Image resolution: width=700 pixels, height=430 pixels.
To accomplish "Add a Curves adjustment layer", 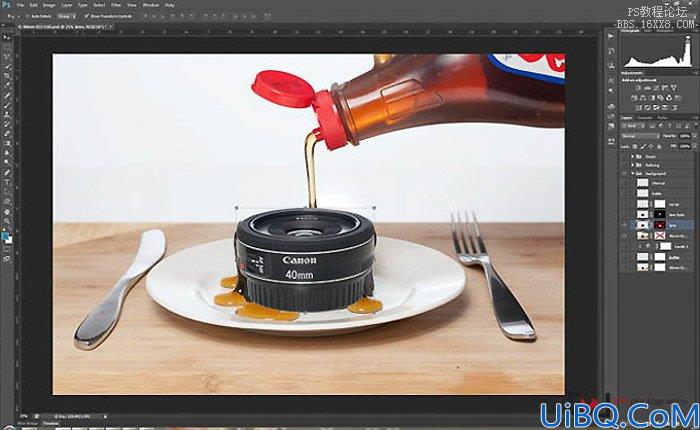I will (656, 88).
